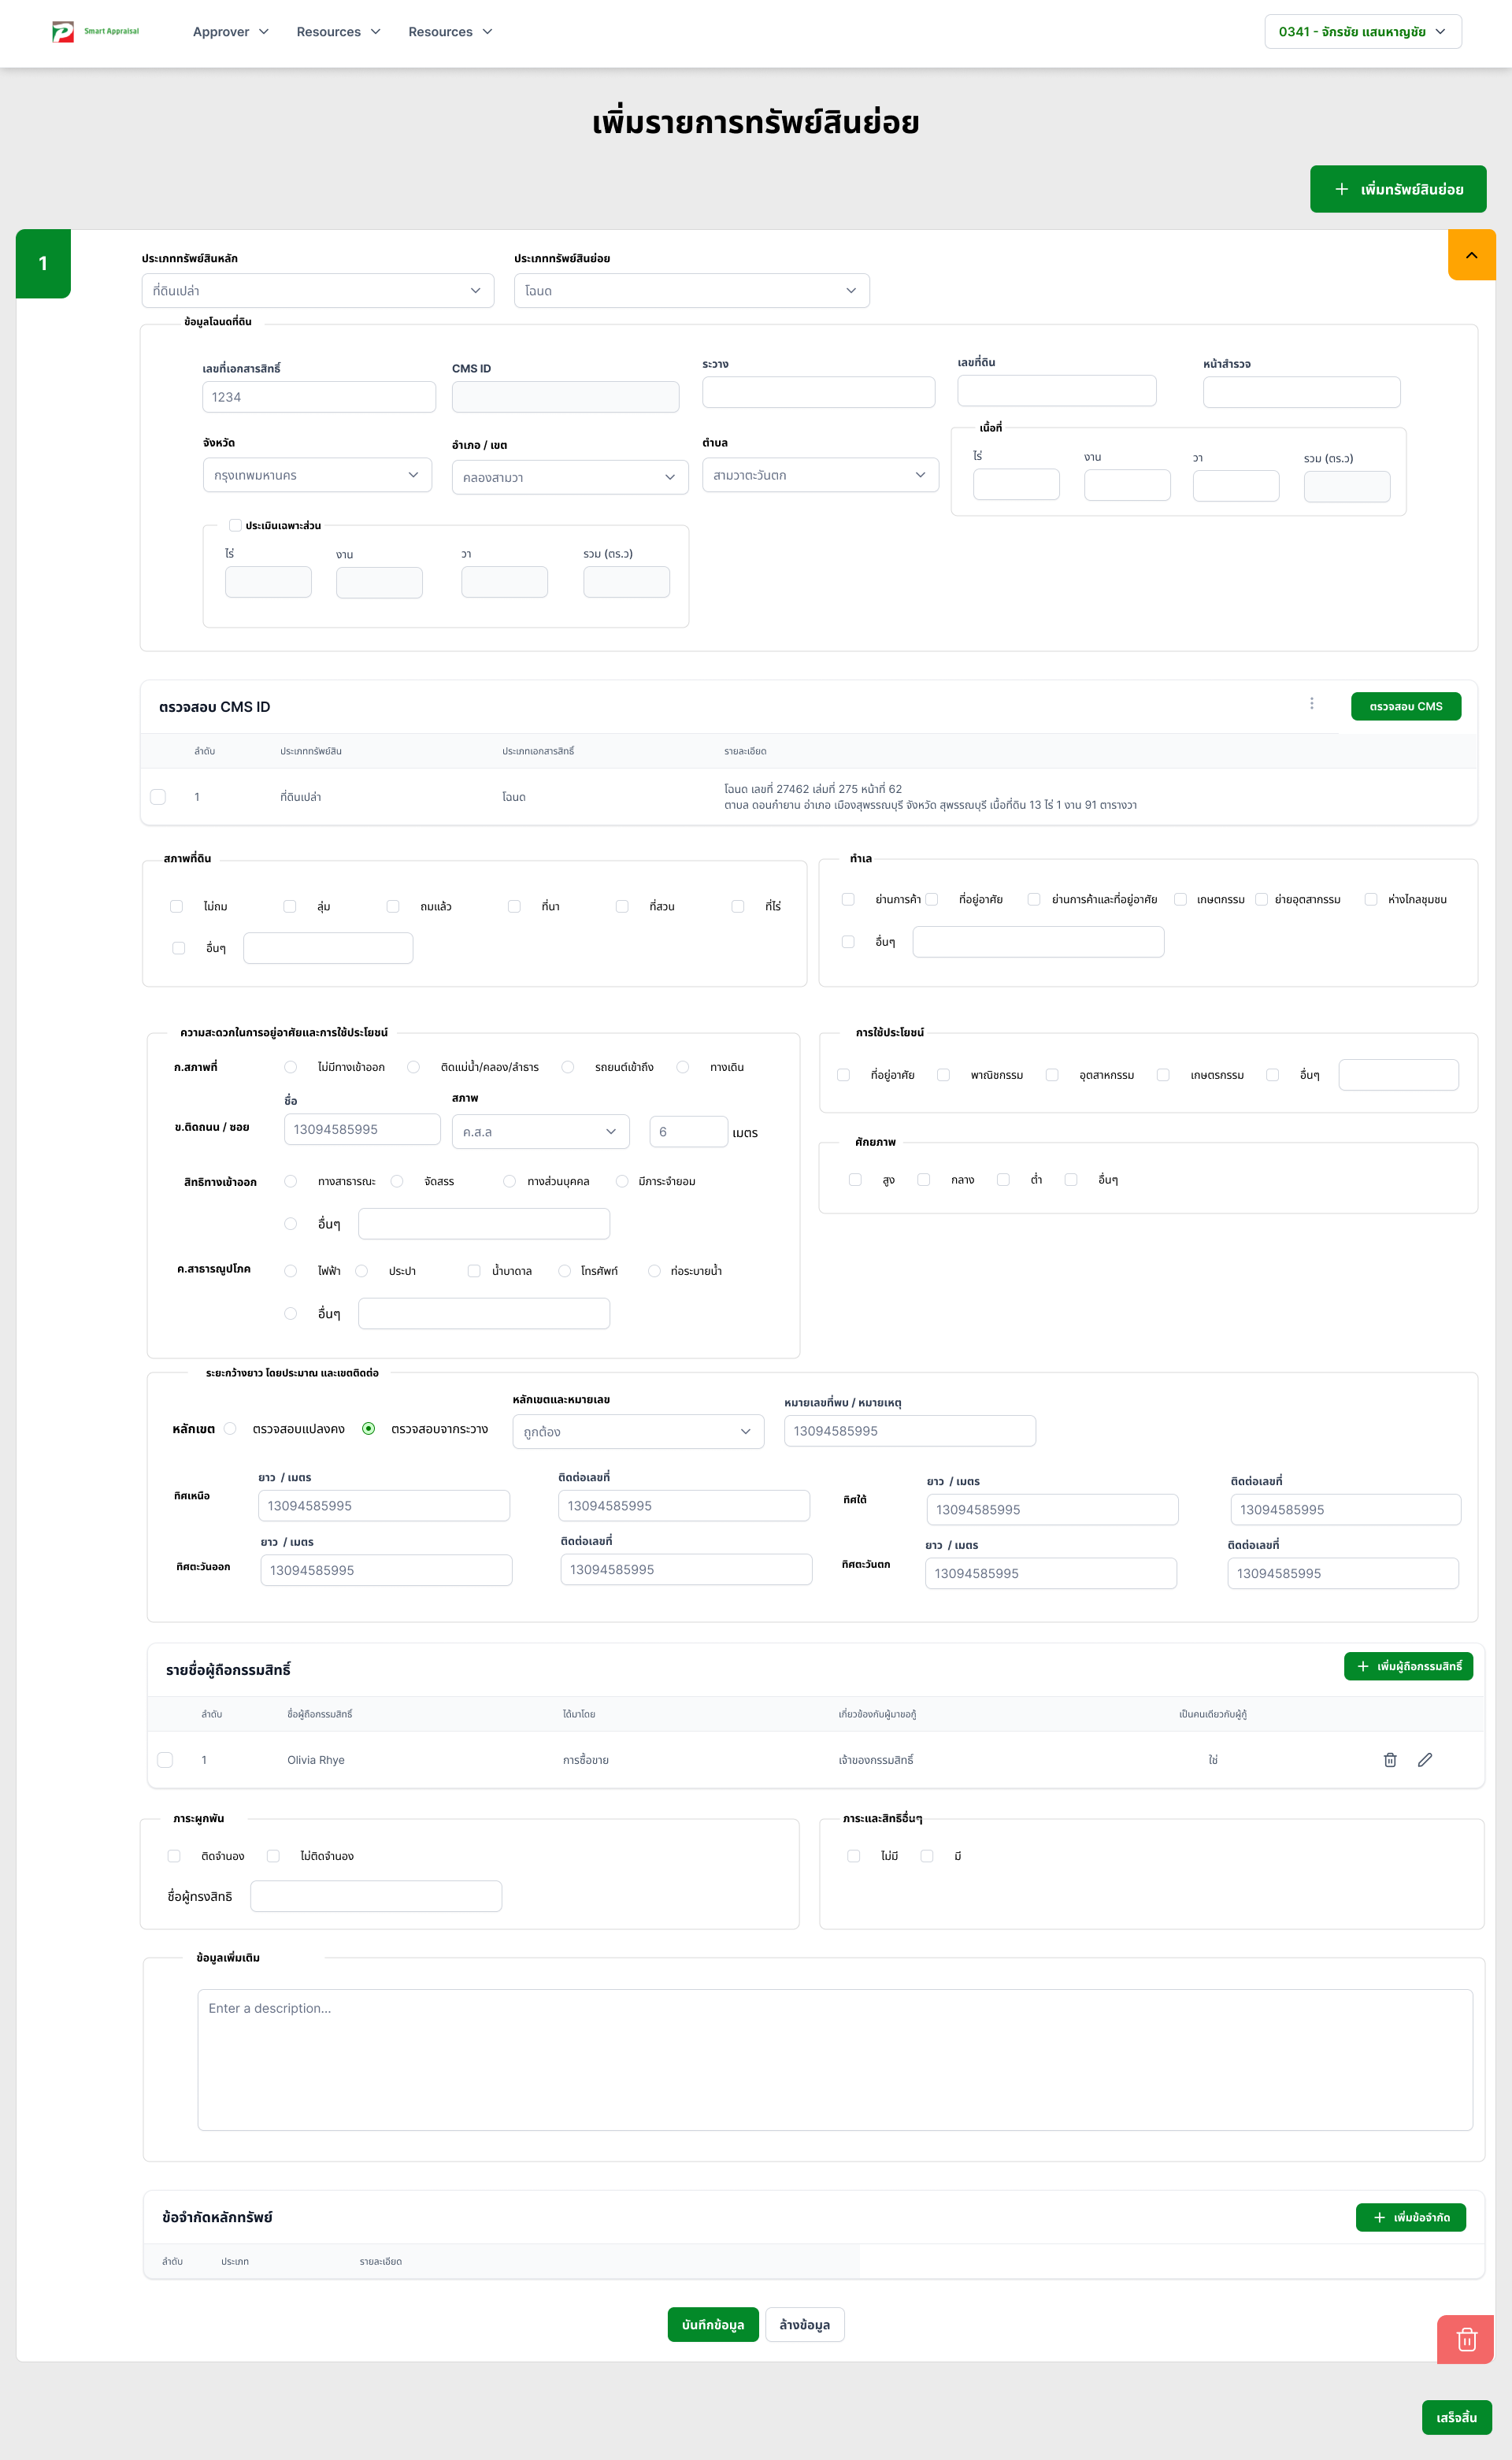Click the ล้างข้อมูล clear button
This screenshot has height=2460, width=1512.
804,2324
